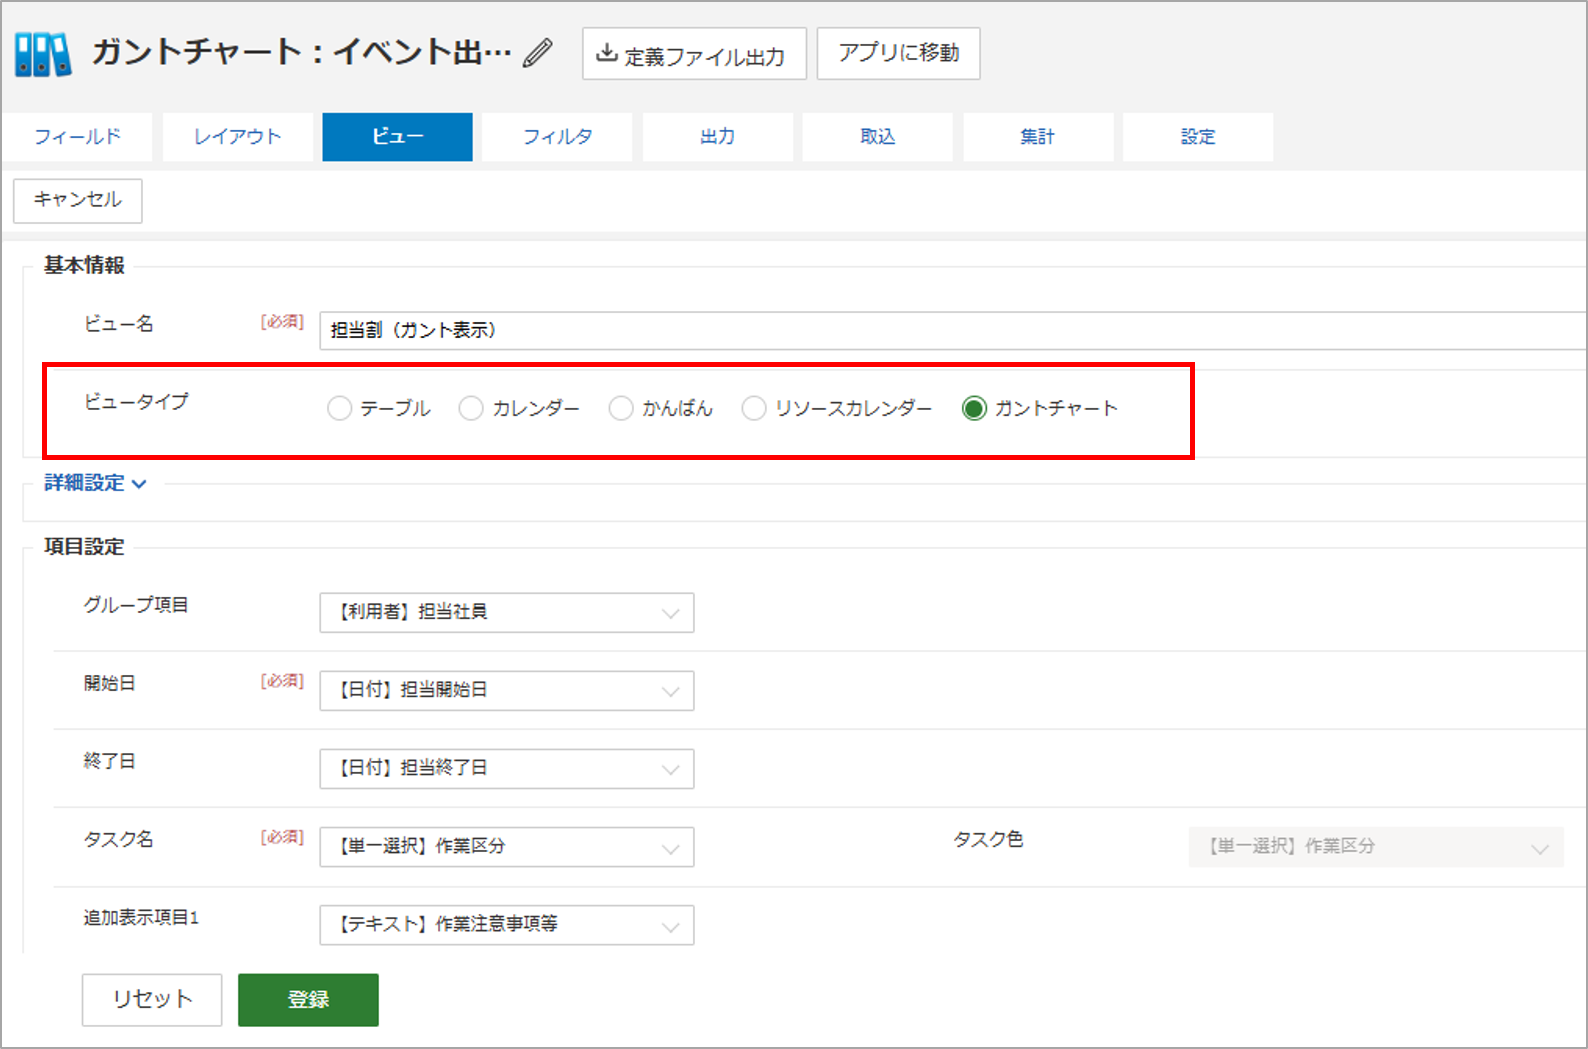The height and width of the screenshot is (1049, 1588).
Task: Open the 終了日 field dropdown
Action: (507, 768)
